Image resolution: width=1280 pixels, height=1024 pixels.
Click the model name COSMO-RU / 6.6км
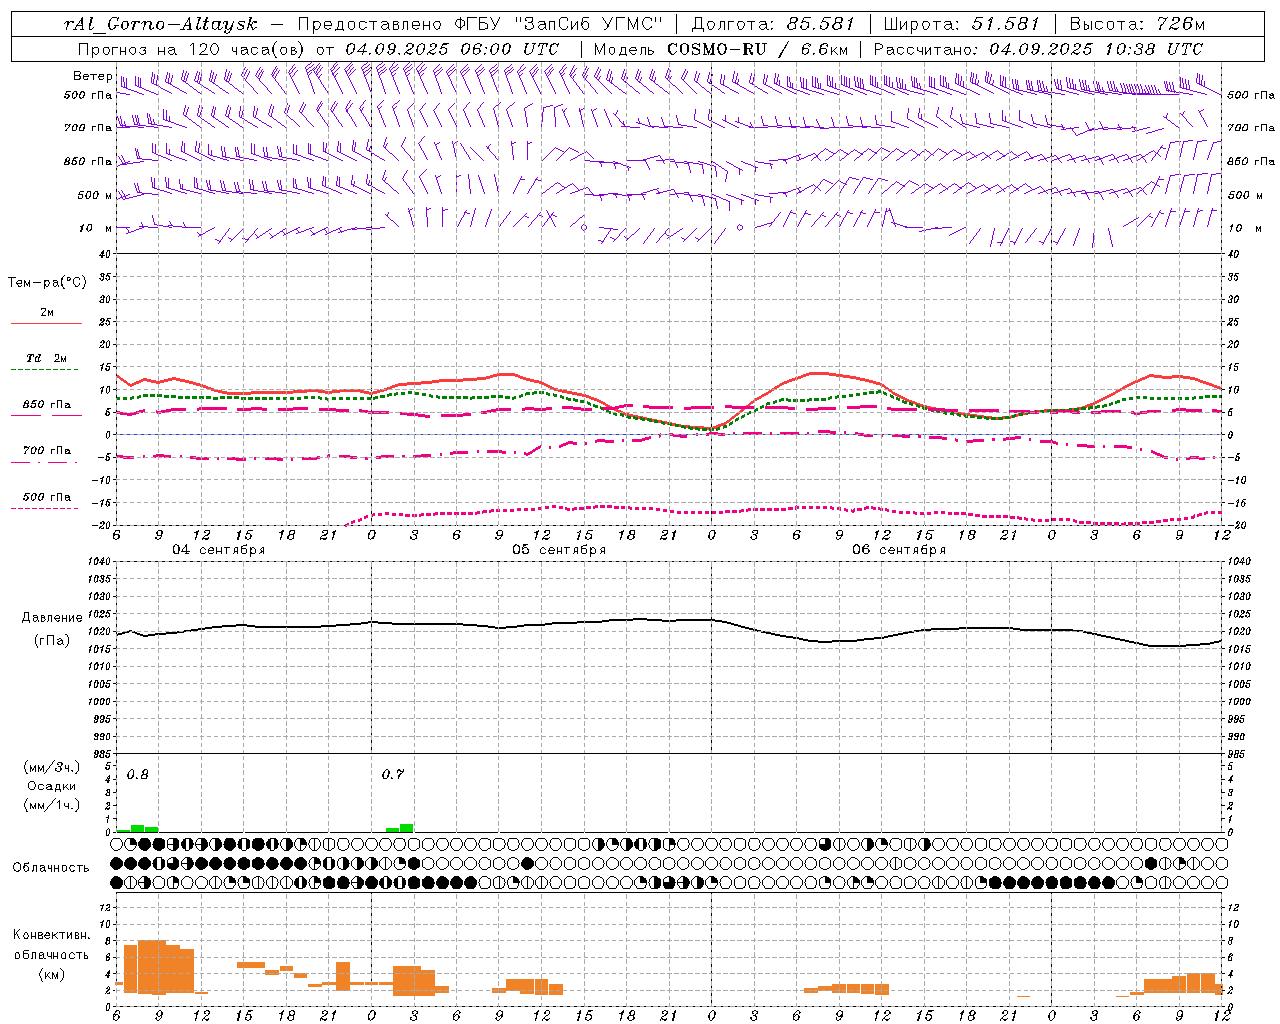pos(757,49)
